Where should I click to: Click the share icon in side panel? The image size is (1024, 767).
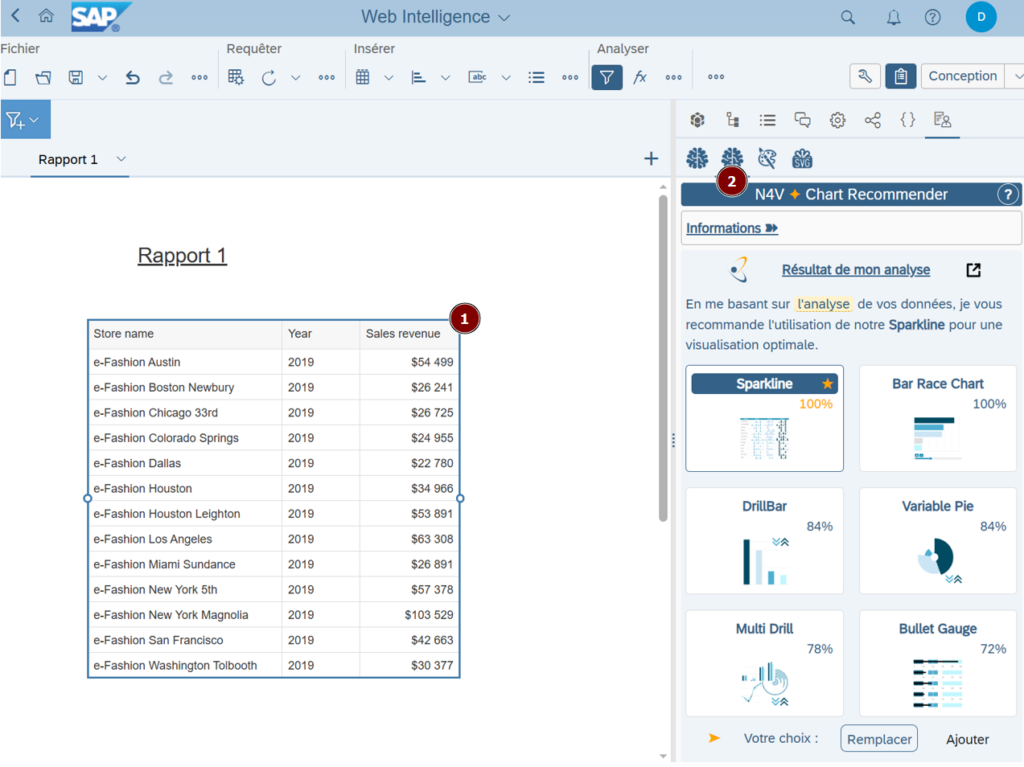coord(873,120)
